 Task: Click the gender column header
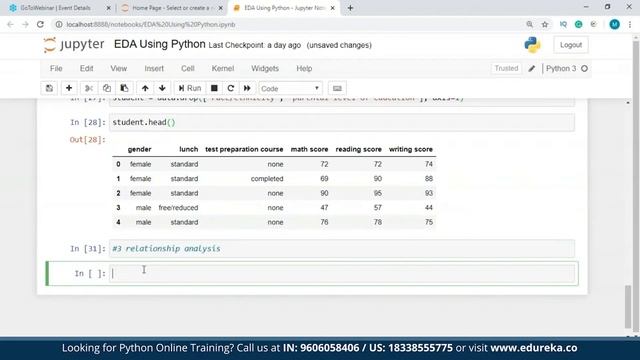[x=139, y=149]
